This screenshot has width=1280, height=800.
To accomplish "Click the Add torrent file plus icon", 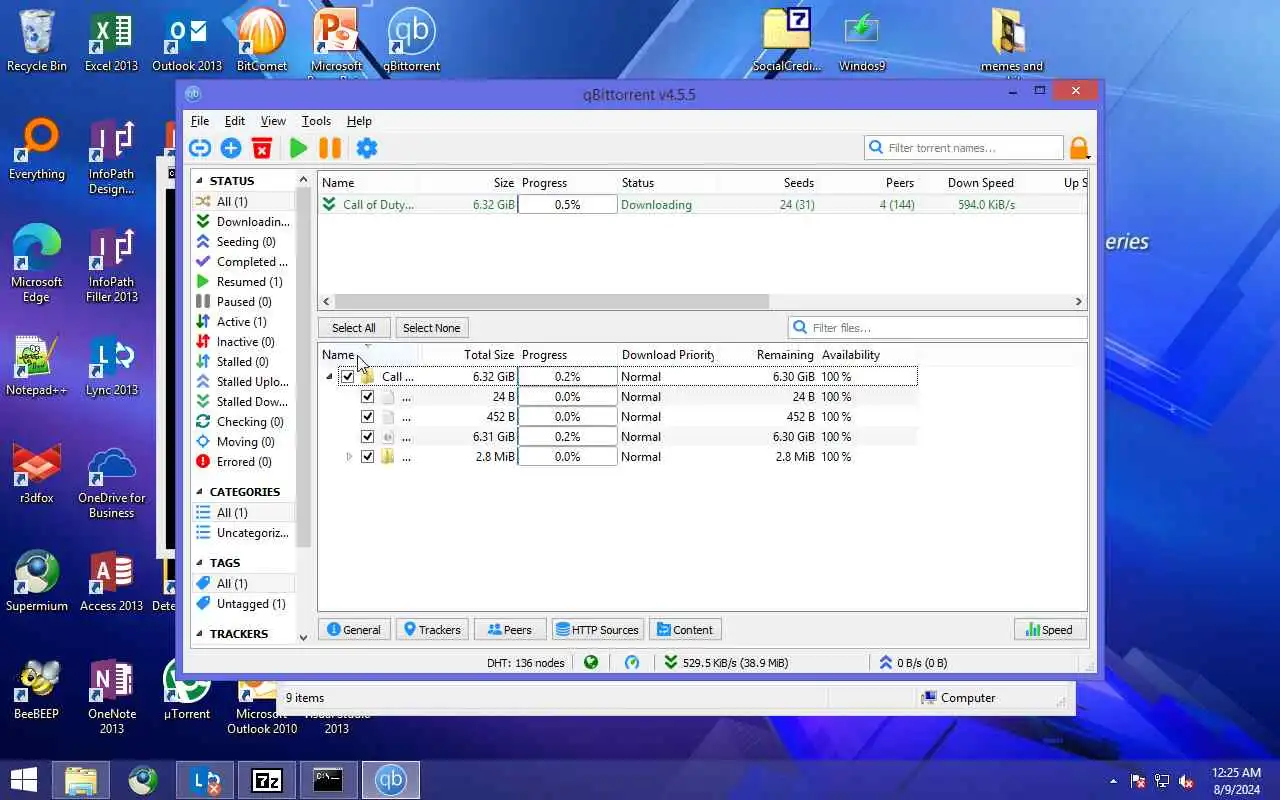I will tap(231, 148).
